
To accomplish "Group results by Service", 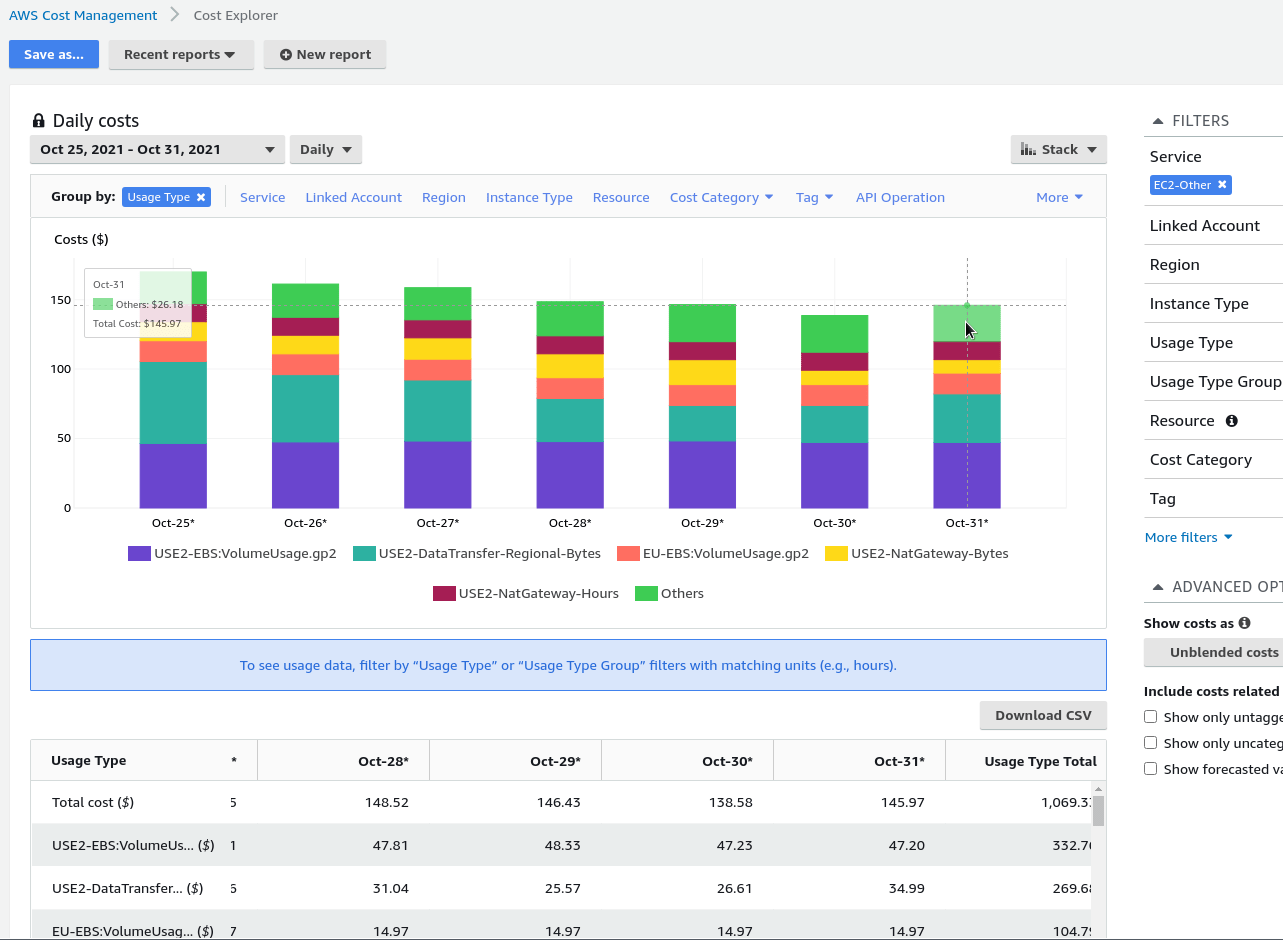I will tap(262, 197).
